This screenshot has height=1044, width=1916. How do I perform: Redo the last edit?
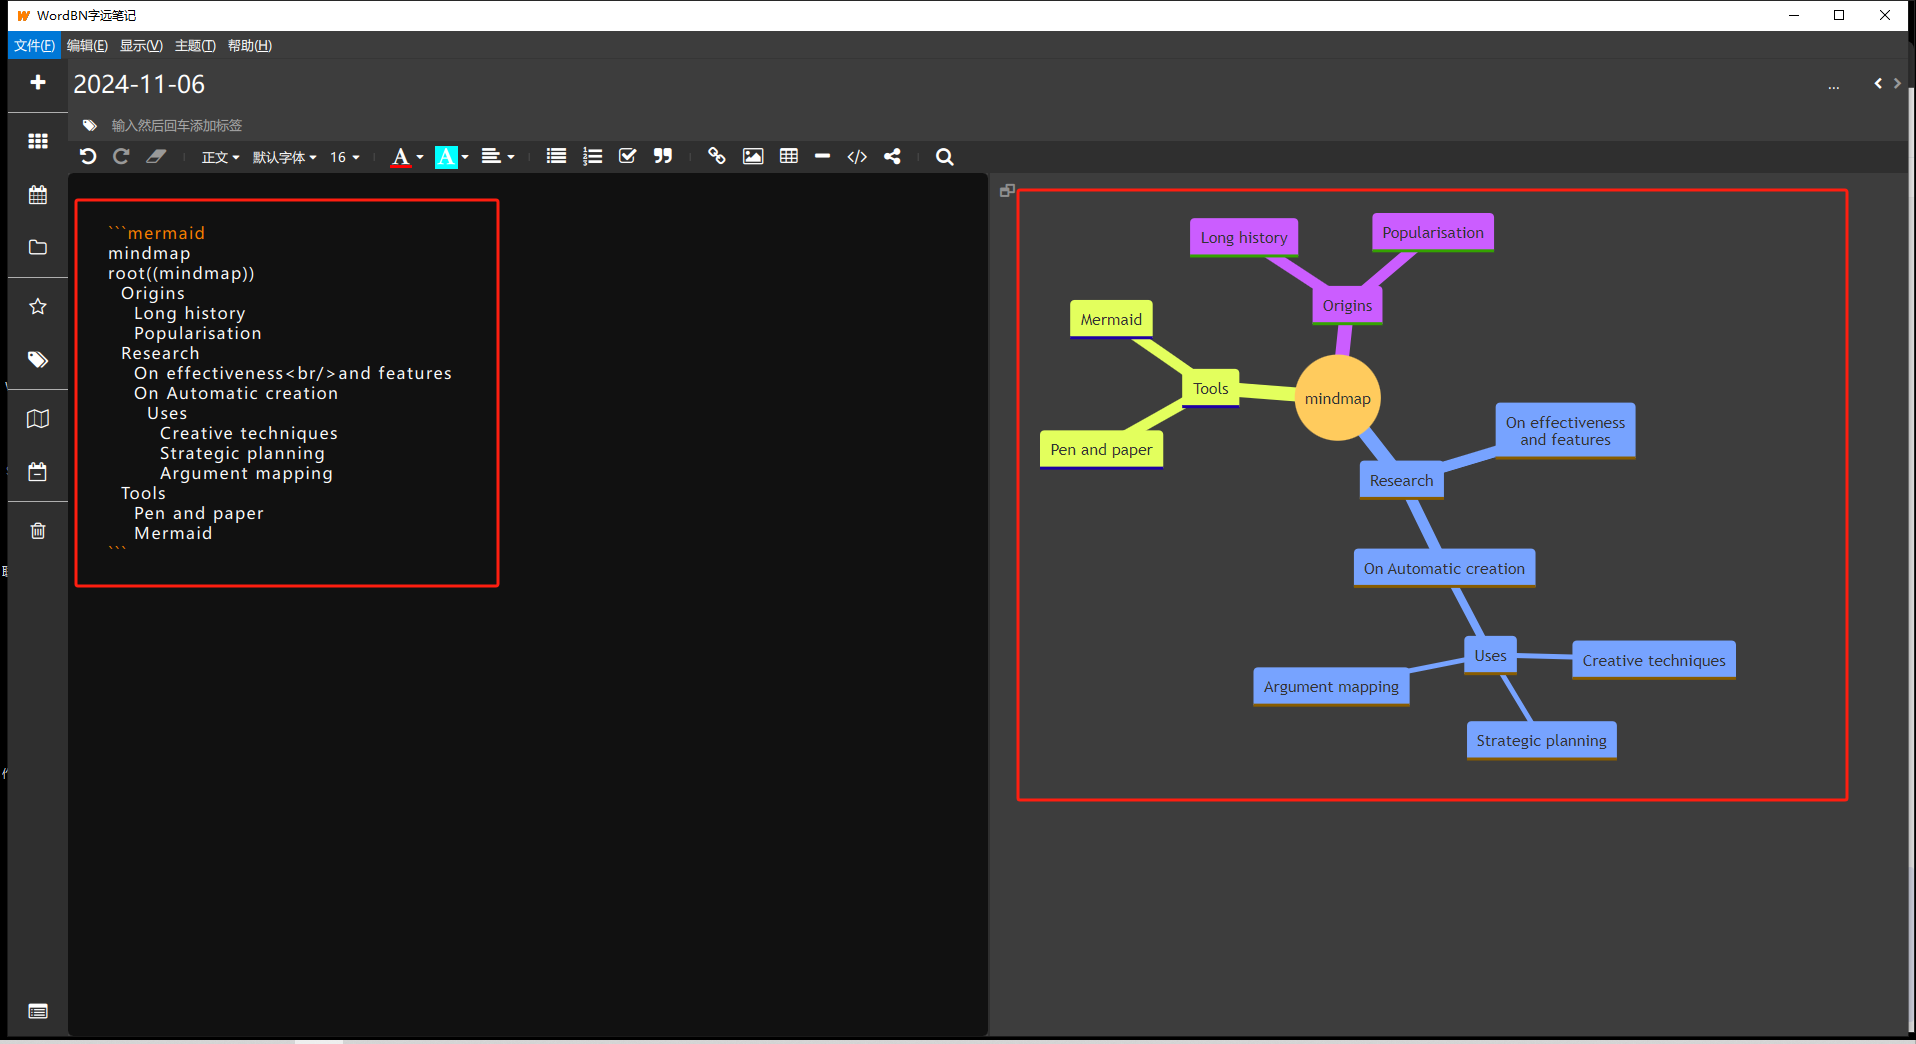tap(121, 156)
